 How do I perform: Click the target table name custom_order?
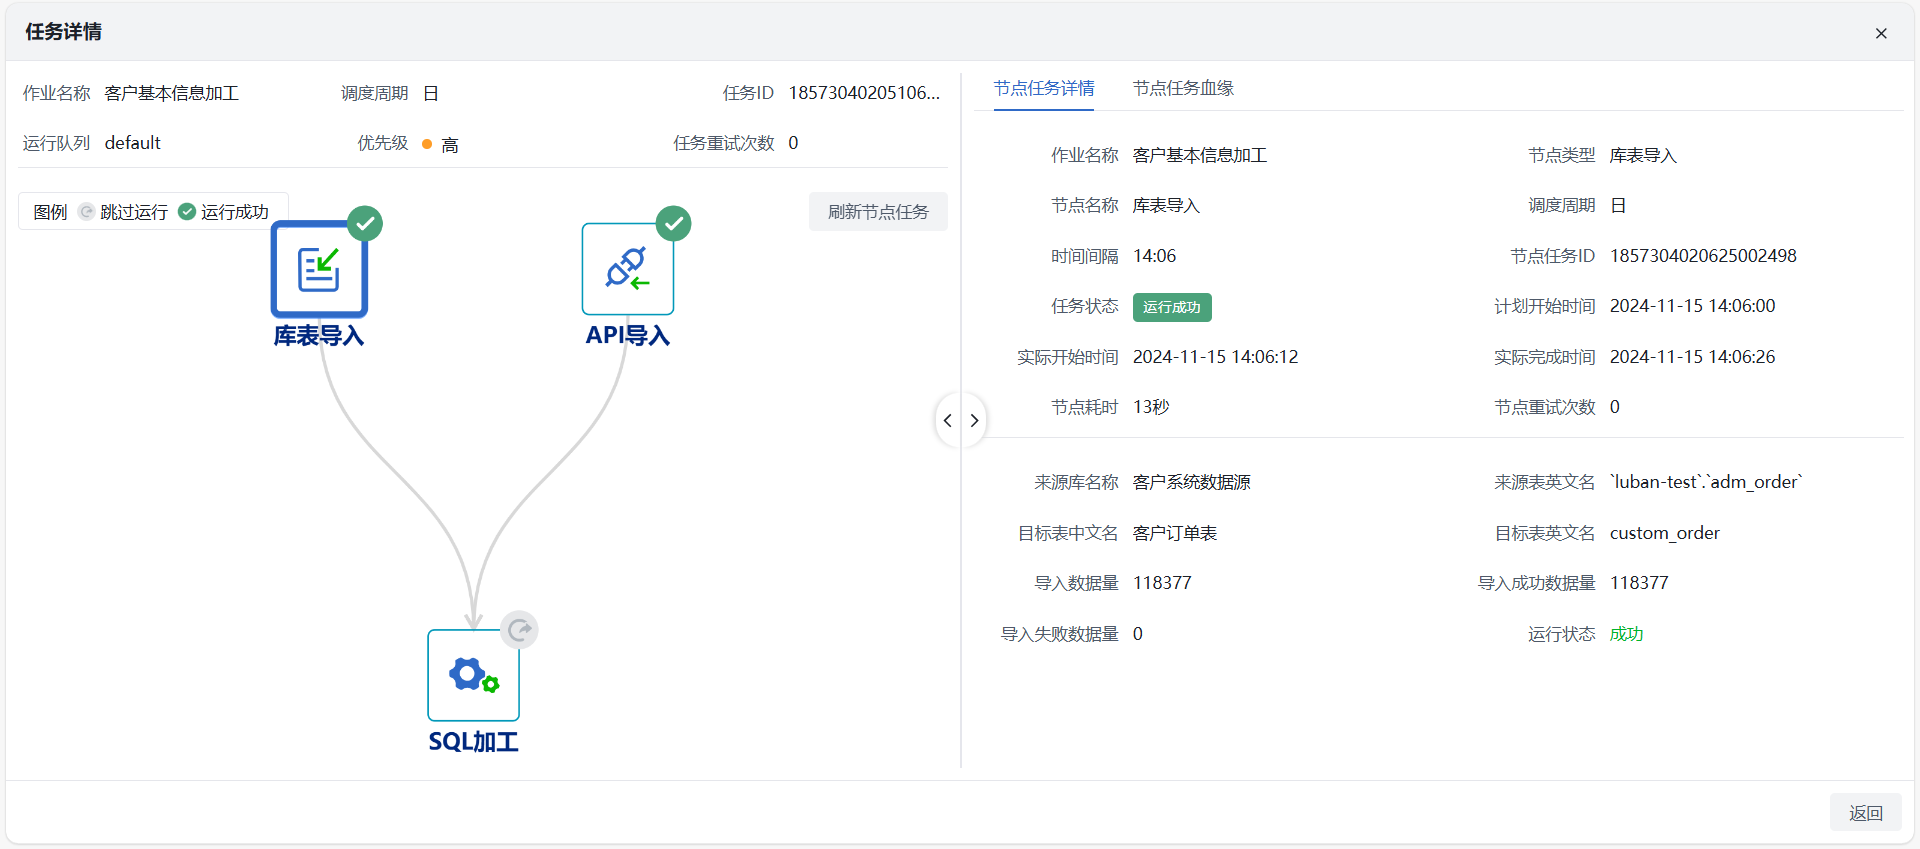pyautogui.click(x=1665, y=533)
